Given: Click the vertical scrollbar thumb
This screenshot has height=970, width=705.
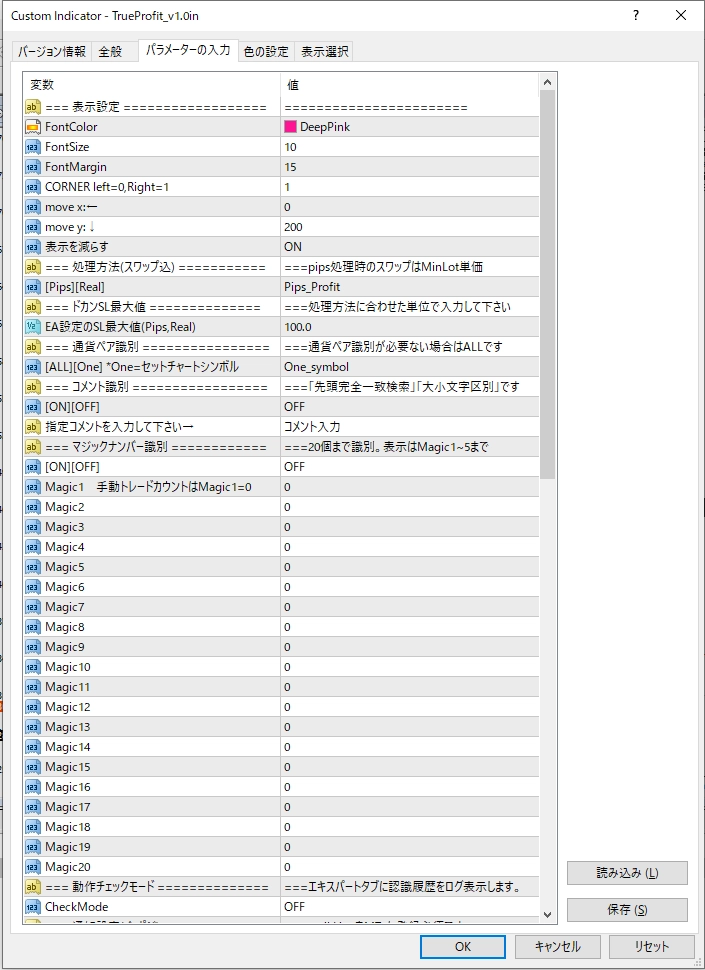Looking at the screenshot, I should click(547, 285).
